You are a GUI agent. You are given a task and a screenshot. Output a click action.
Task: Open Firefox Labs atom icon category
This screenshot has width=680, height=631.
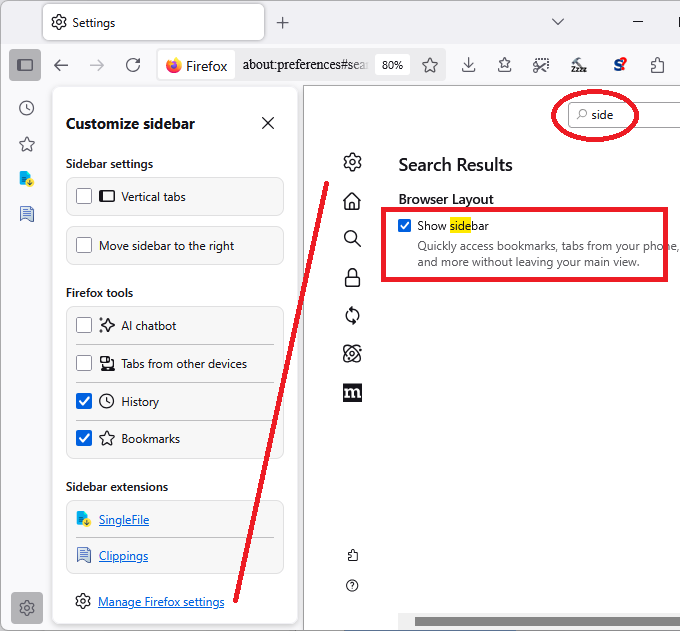tap(352, 354)
